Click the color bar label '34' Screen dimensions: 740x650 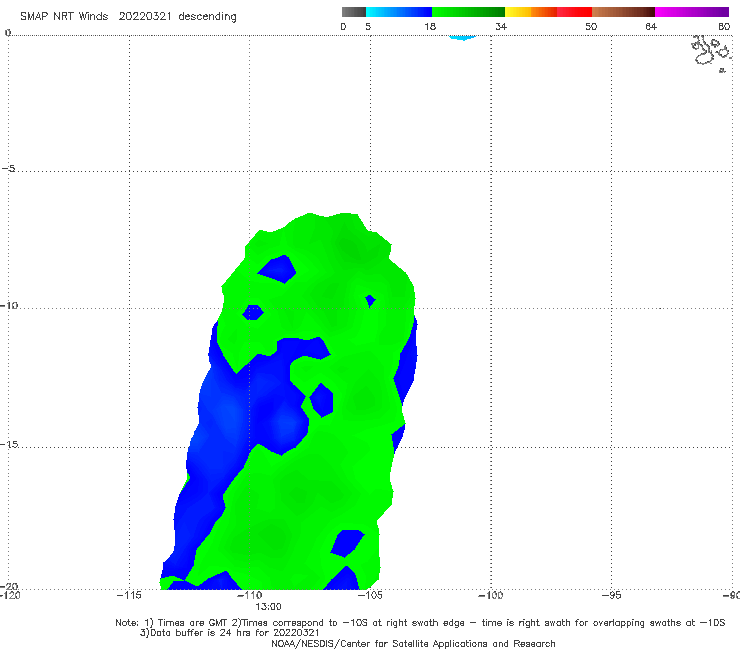[x=501, y=27]
